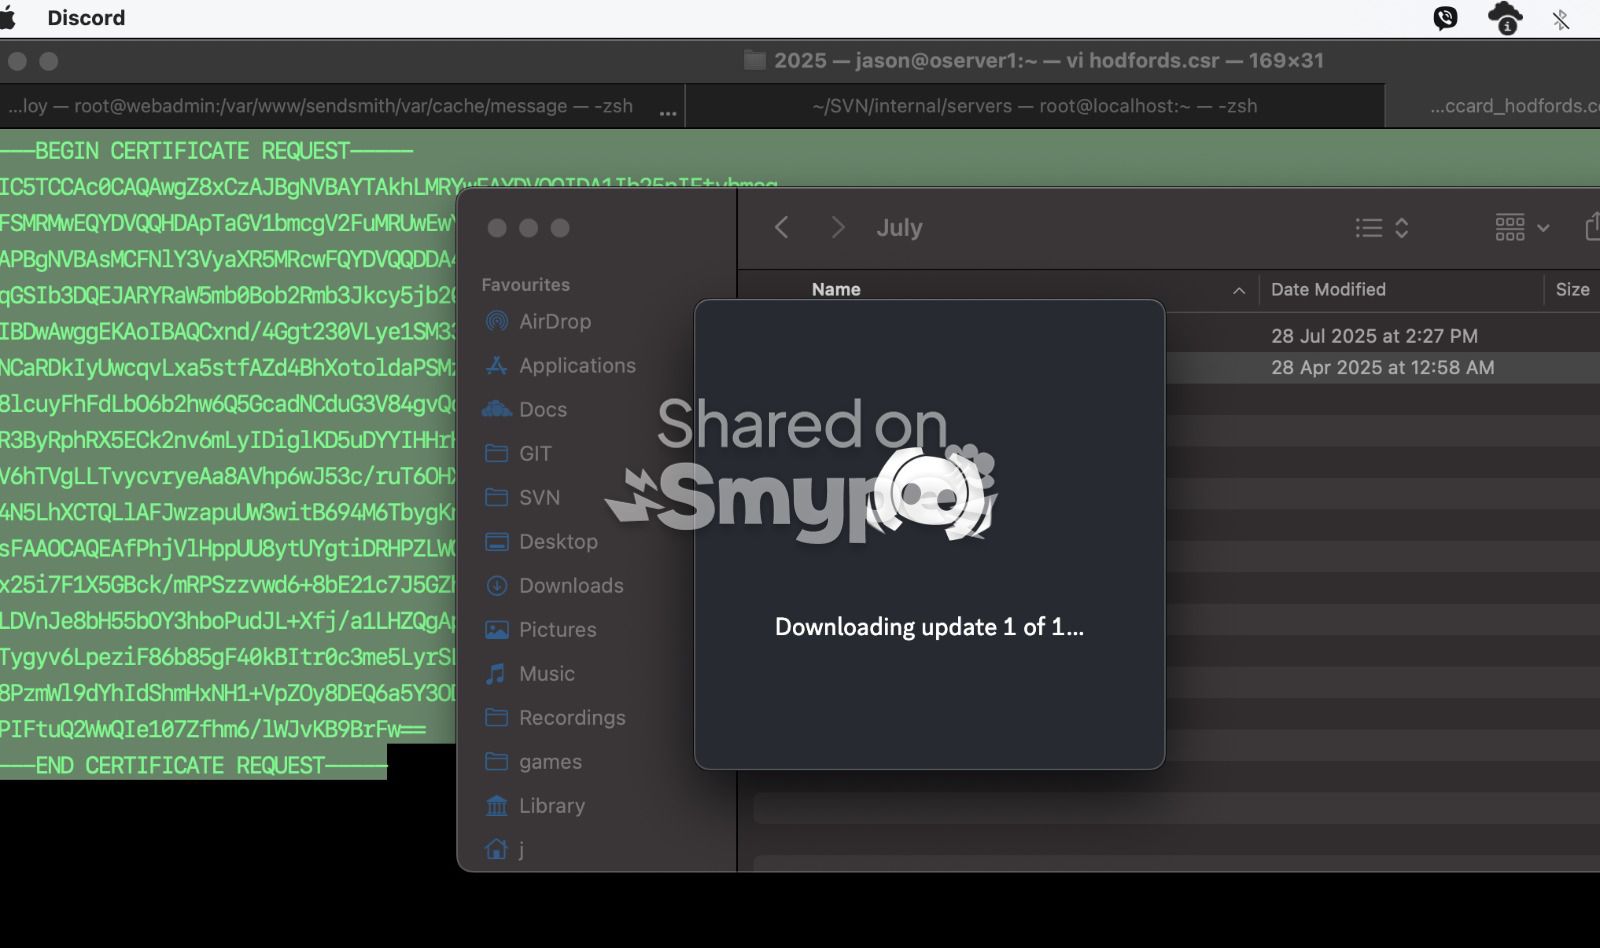This screenshot has height=948, width=1600.
Task: Switch list view style selector
Action: (1382, 228)
